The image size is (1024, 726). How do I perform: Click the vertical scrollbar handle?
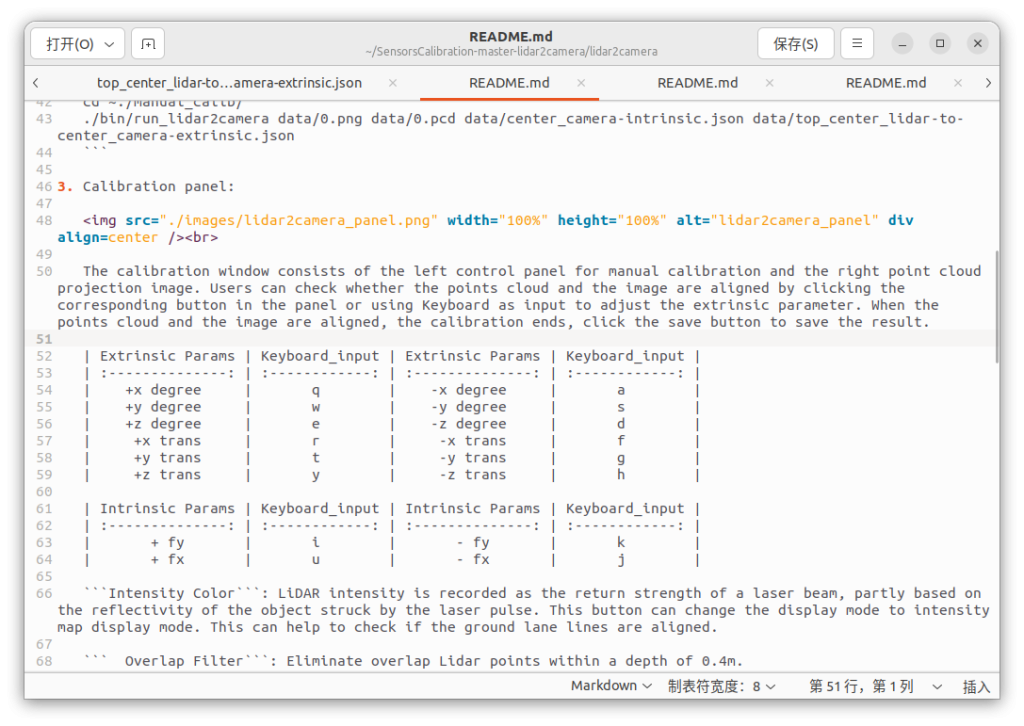pos(995,305)
